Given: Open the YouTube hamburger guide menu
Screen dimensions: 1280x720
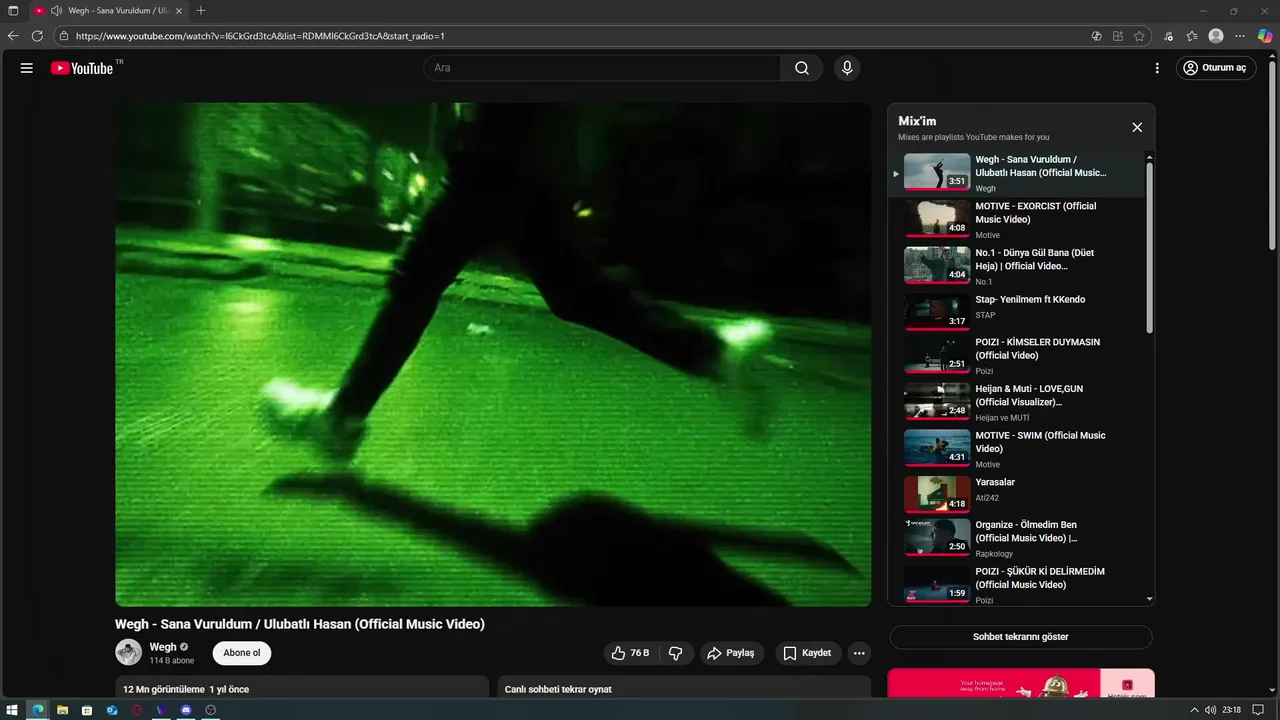Looking at the screenshot, I should pyautogui.click(x=27, y=68).
